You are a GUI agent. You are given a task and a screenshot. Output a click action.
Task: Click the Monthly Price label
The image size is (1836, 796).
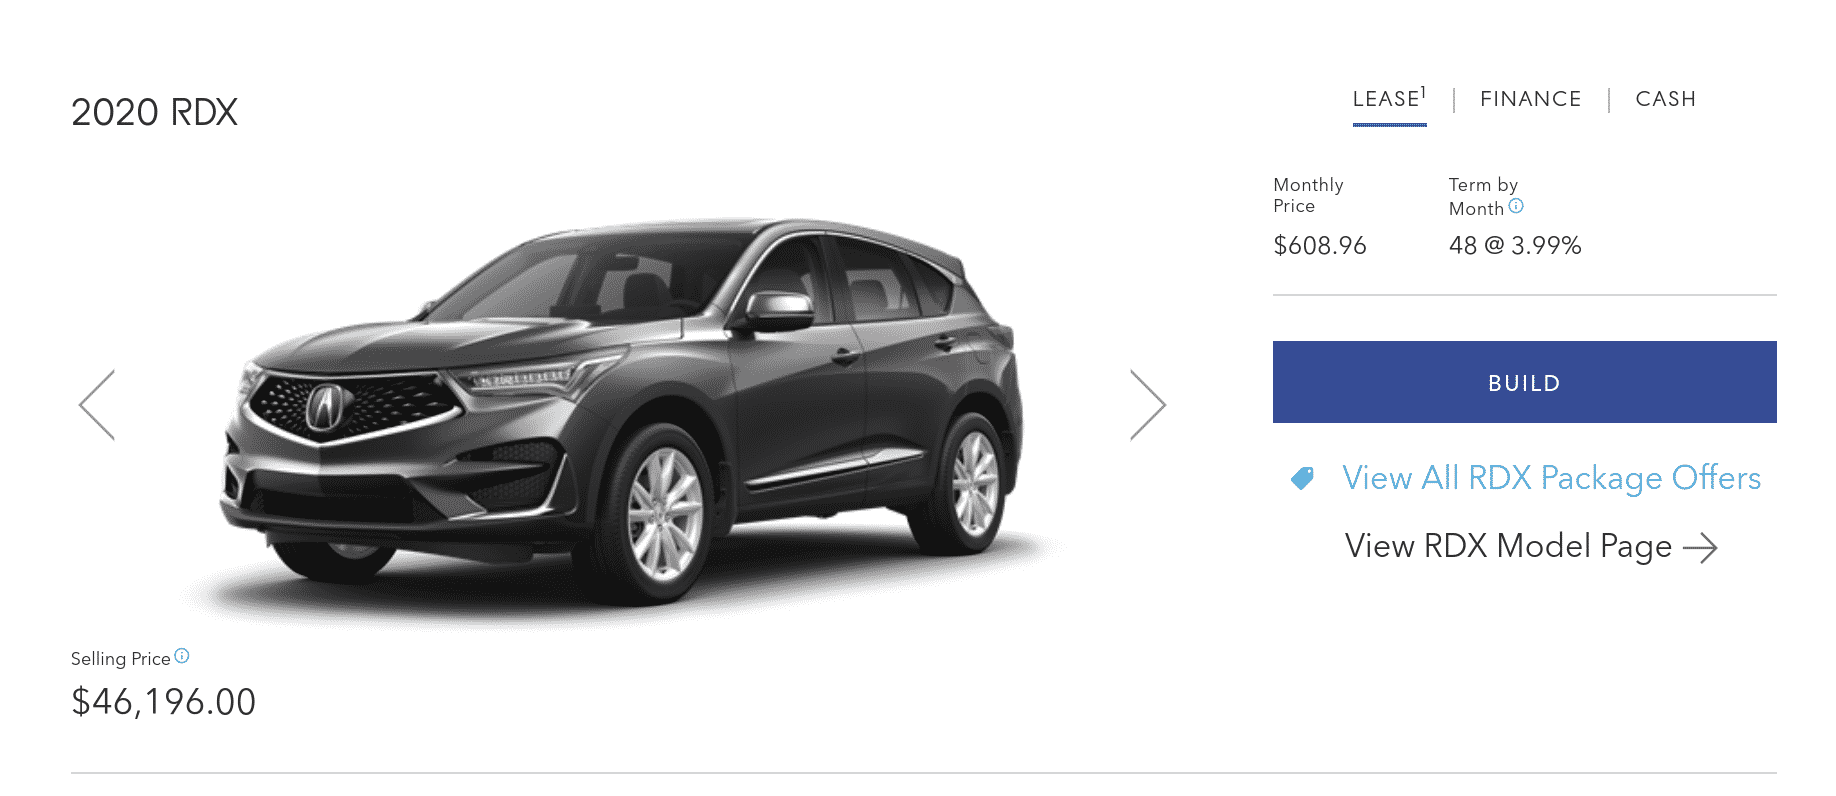point(1308,195)
